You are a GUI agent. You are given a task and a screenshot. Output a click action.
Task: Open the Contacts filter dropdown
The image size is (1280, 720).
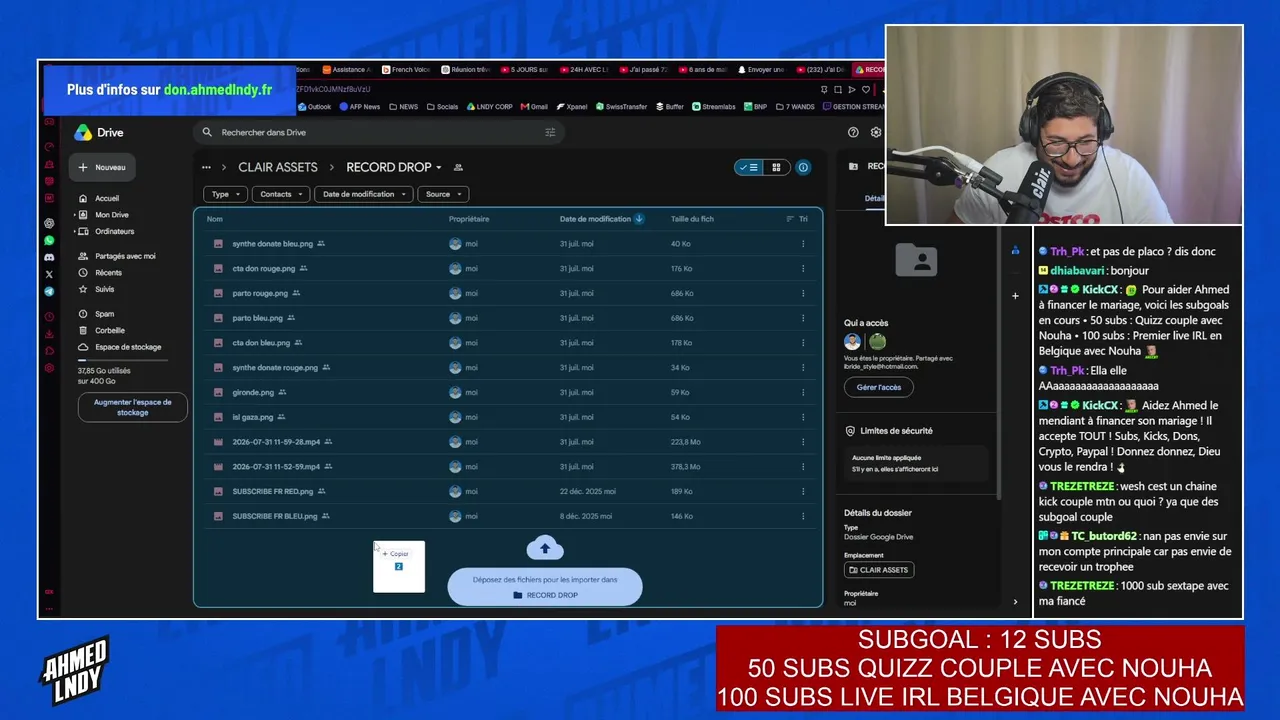[281, 194]
